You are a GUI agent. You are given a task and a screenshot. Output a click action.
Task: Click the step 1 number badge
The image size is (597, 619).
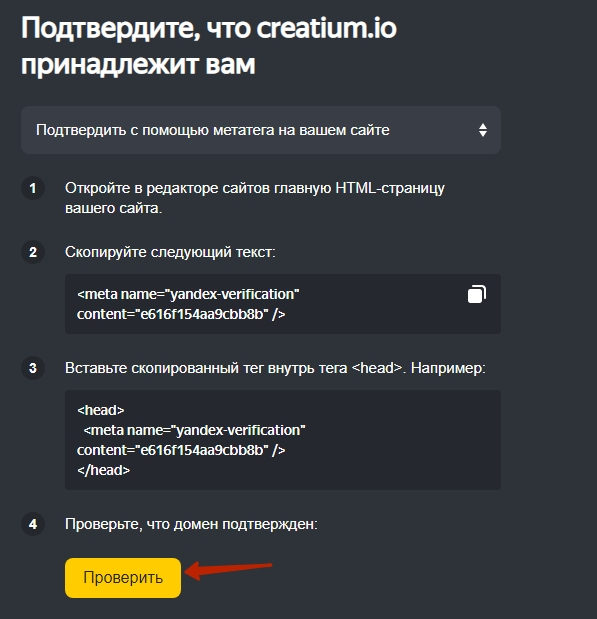[33, 188]
